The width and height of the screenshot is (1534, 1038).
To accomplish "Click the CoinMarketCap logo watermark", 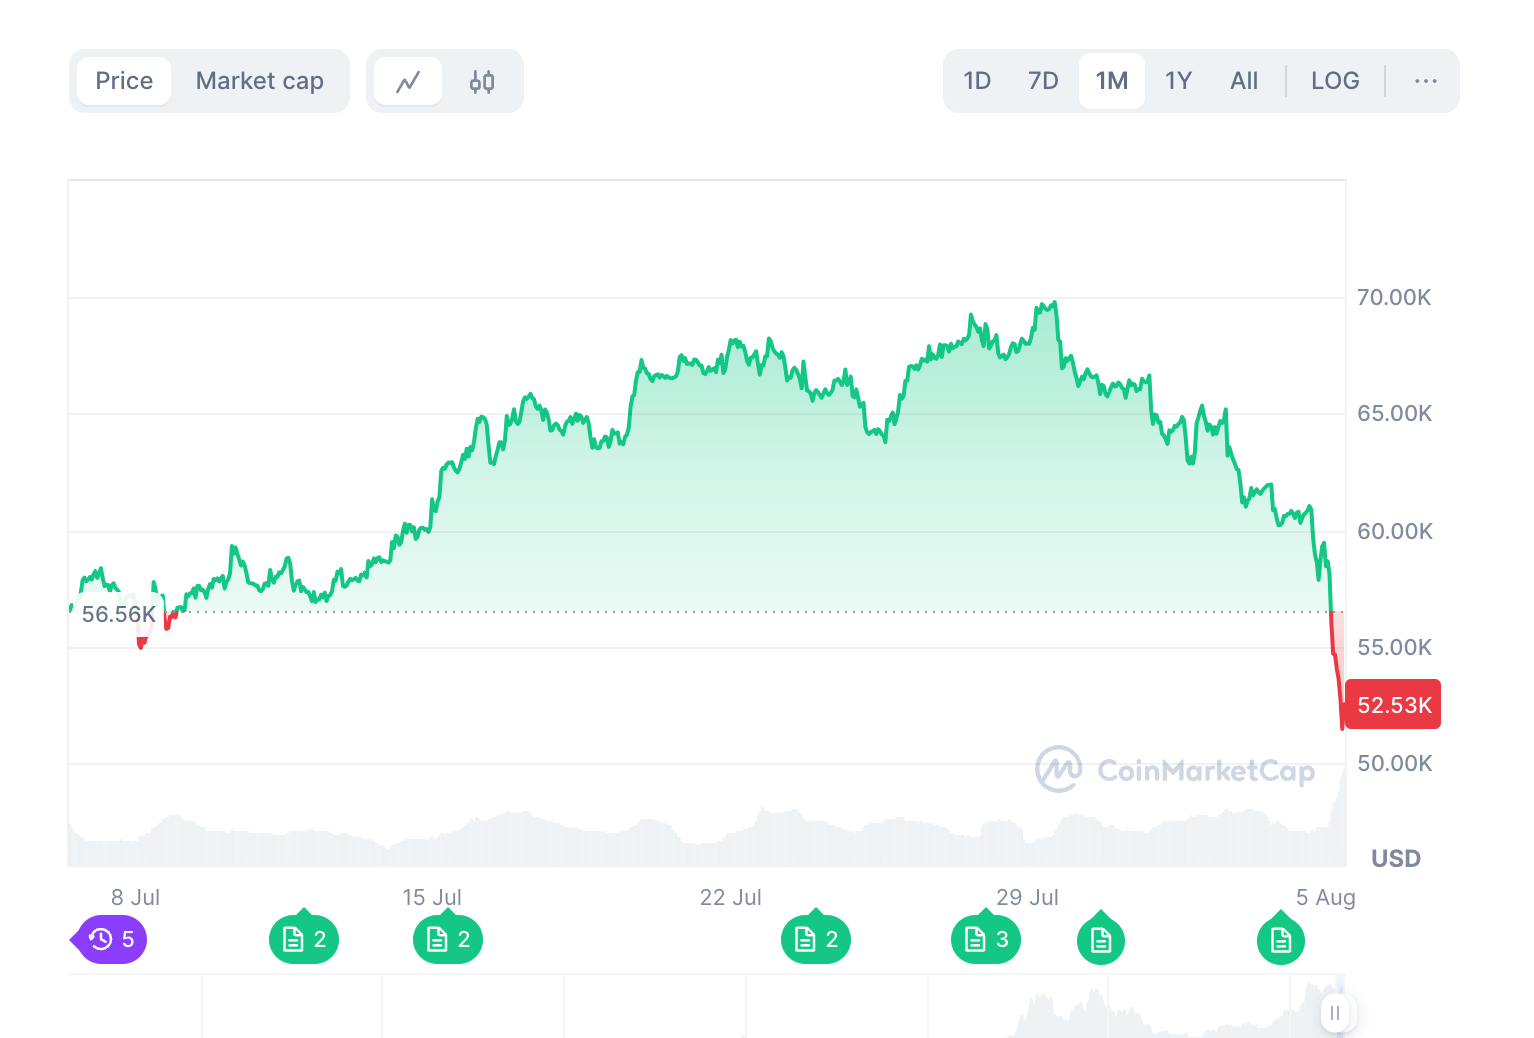I will (1176, 770).
